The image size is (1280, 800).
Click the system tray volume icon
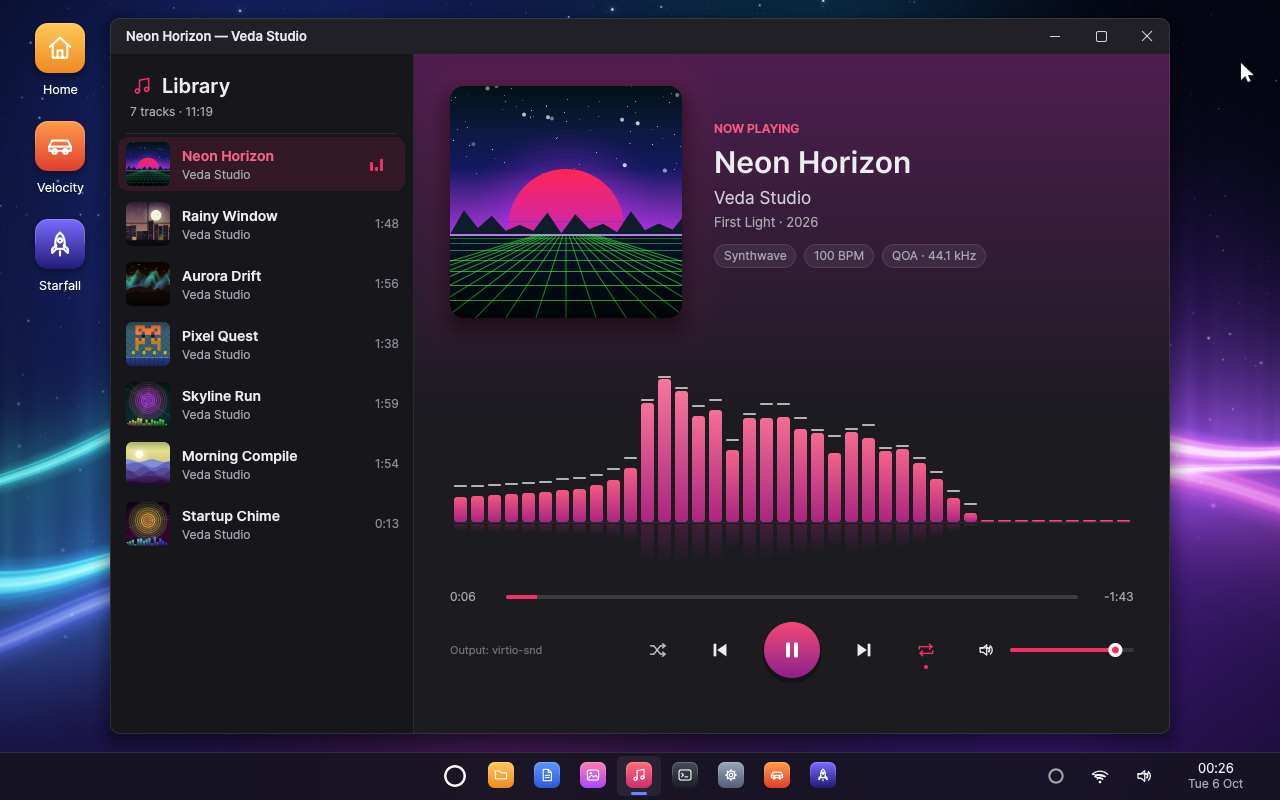(1144, 776)
